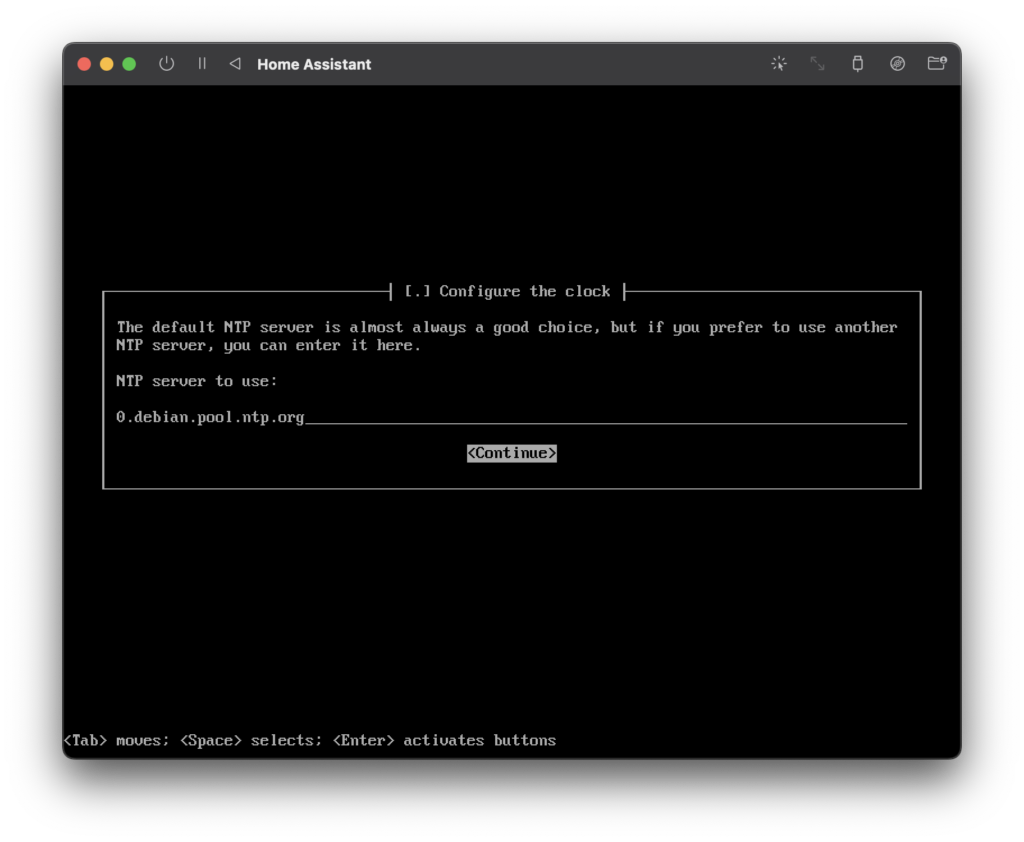Open the disc drive image icon
The width and height of the screenshot is (1024, 842).
click(897, 64)
